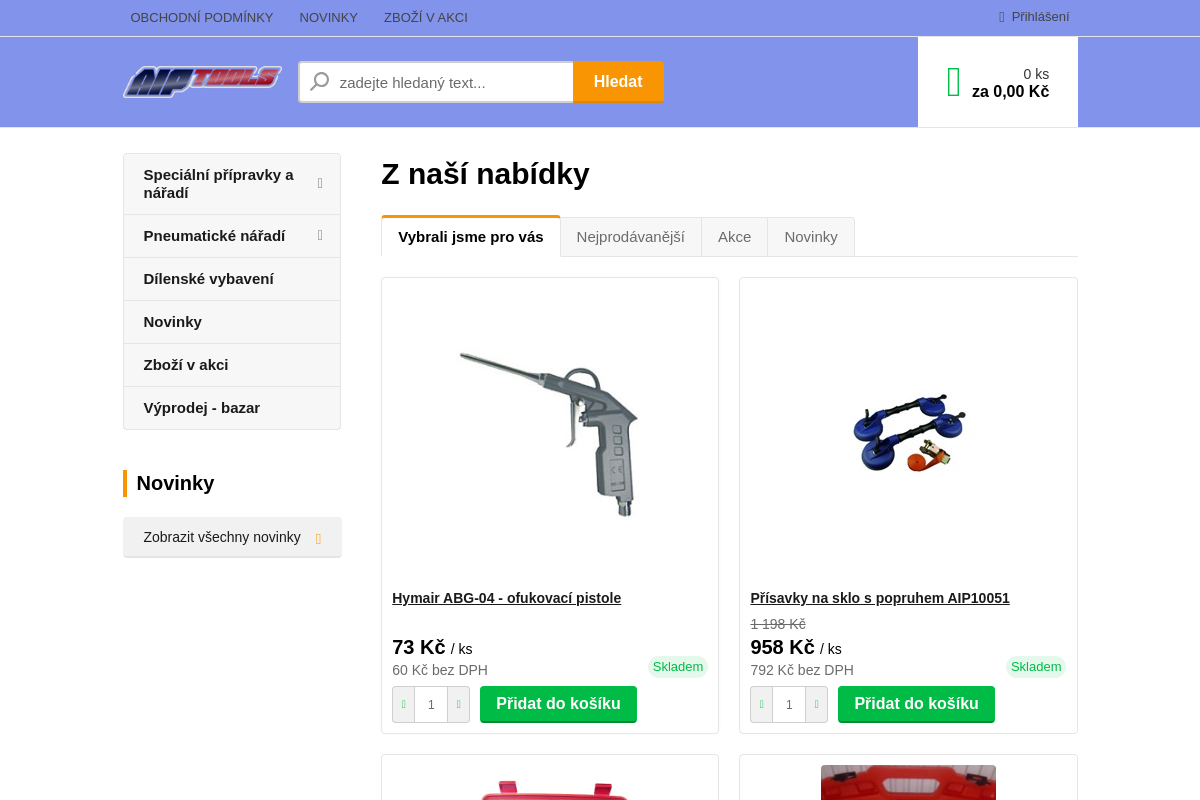This screenshot has height=800, width=1200.
Task: Click the arrow icon on Zobrazit všechny novinky
Action: (318, 537)
